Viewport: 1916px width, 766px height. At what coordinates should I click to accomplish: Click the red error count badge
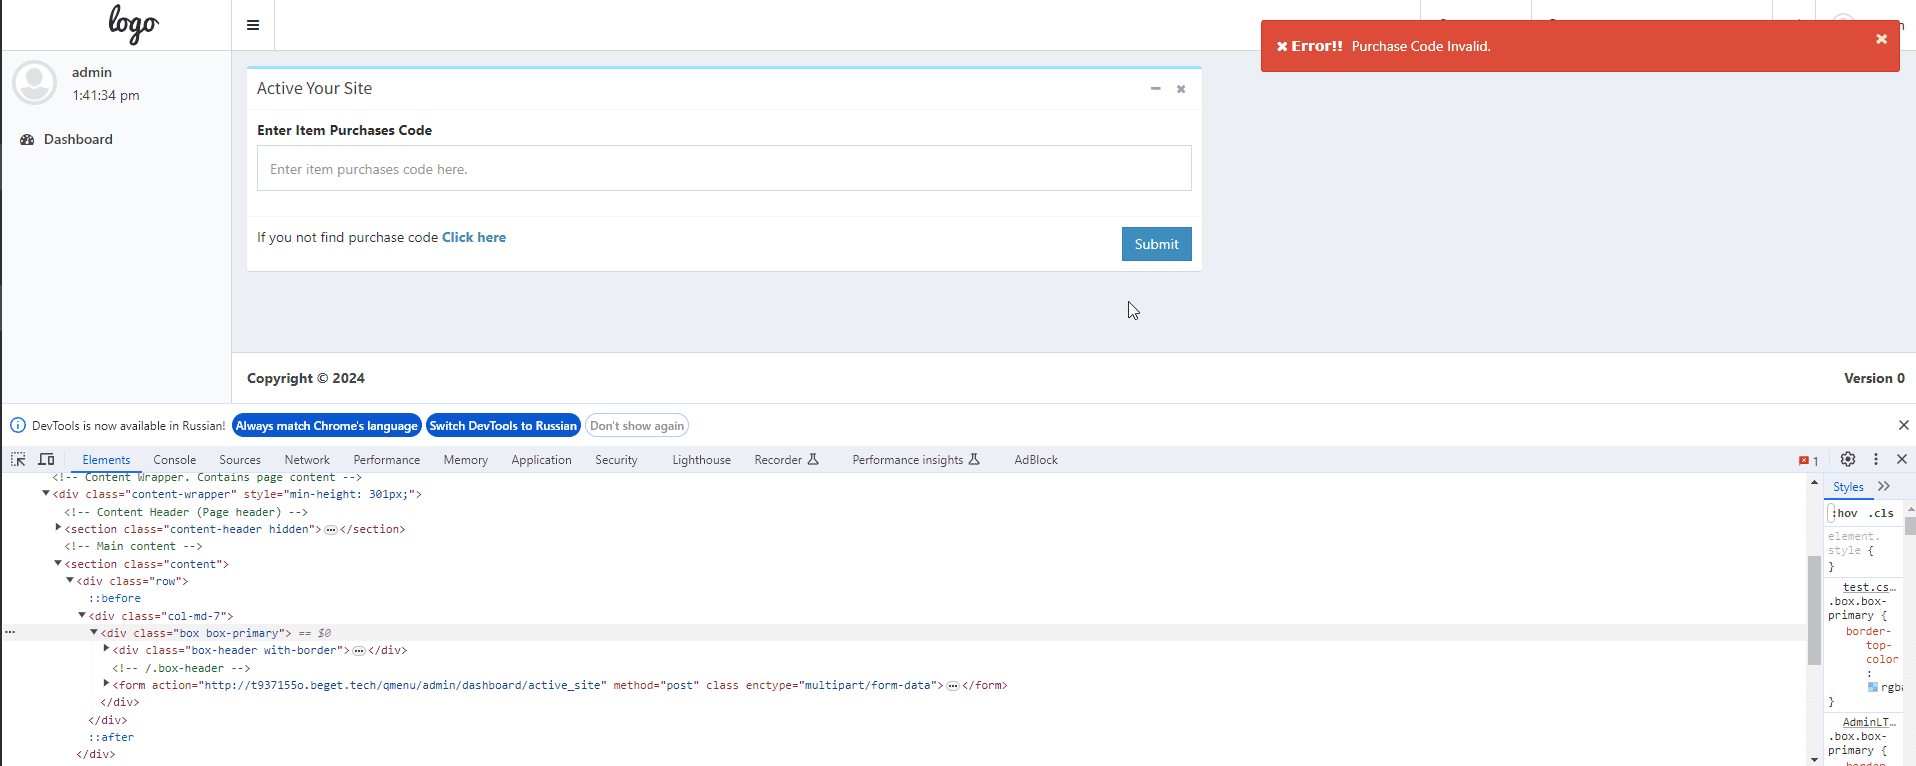(1808, 460)
